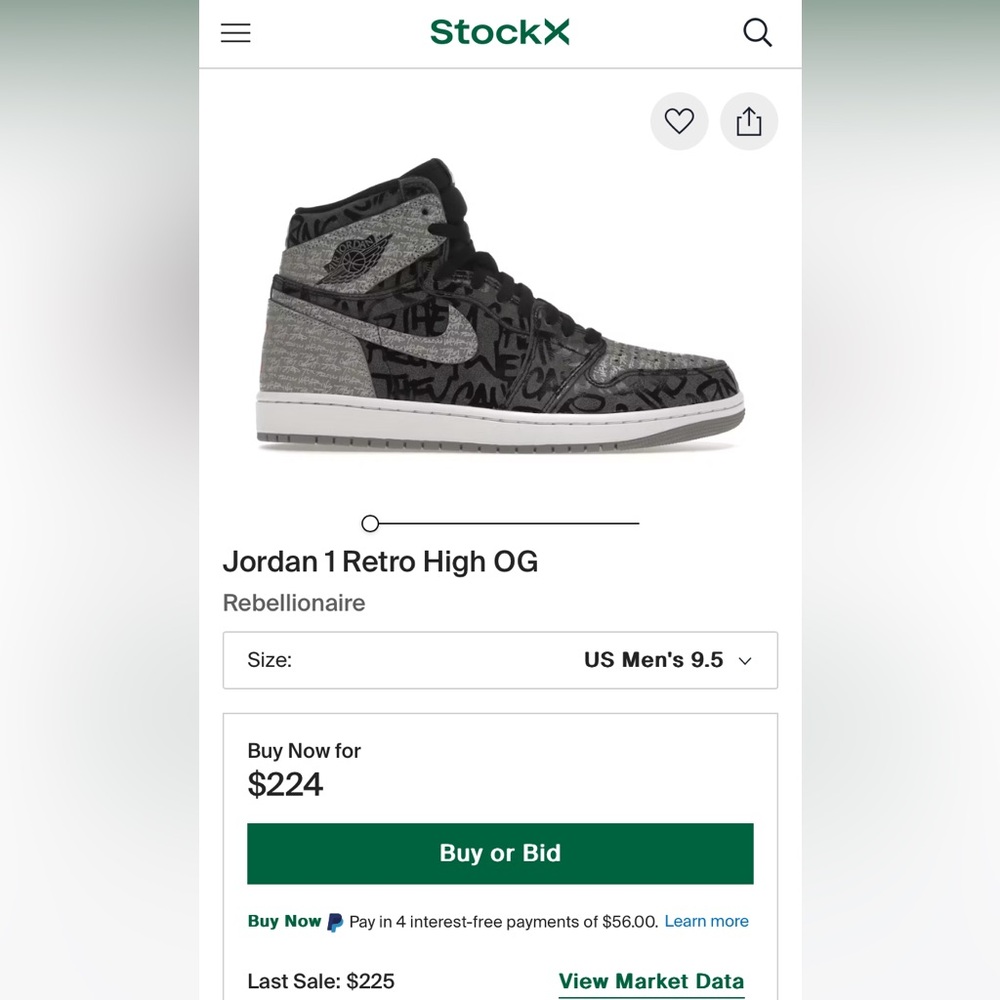Screen dimensions: 1000x1000
Task: Open the Learn more link about payments
Action: 705,921
